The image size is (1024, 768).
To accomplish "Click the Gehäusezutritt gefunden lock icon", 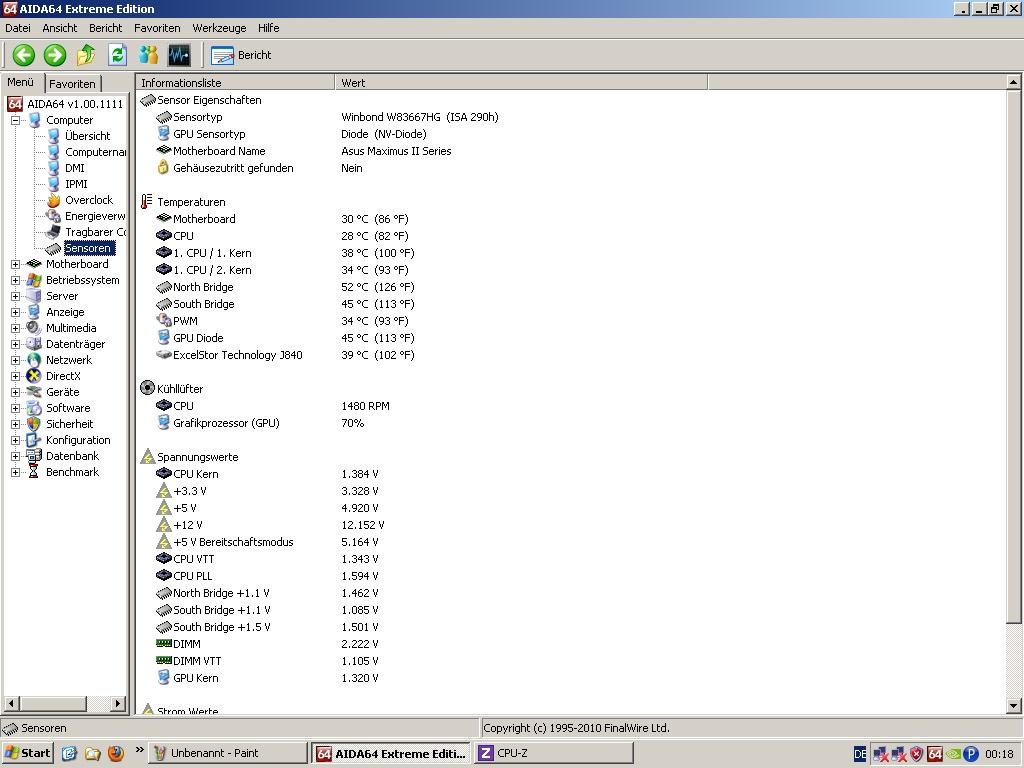I will (x=163, y=168).
